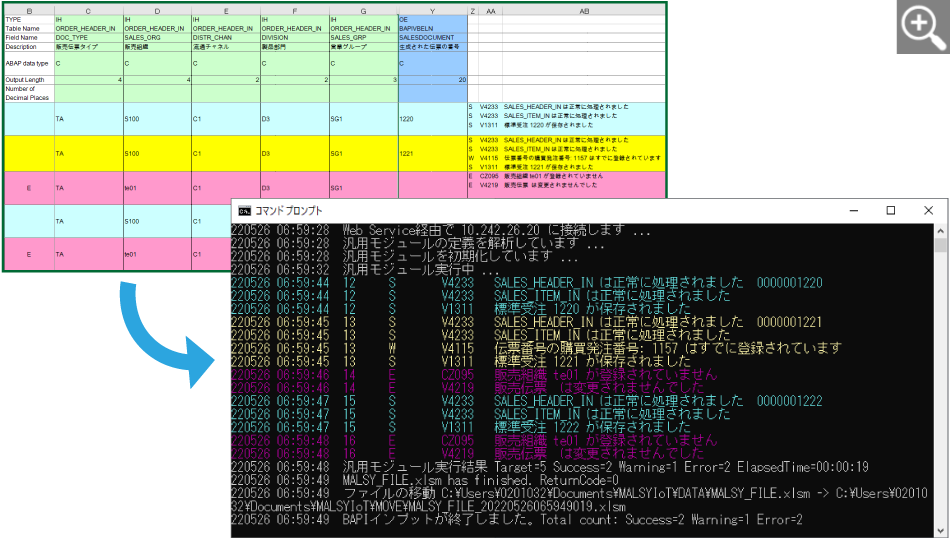Click the 'Field Name' row label
This screenshot has height=538, width=950.
pos(22,38)
